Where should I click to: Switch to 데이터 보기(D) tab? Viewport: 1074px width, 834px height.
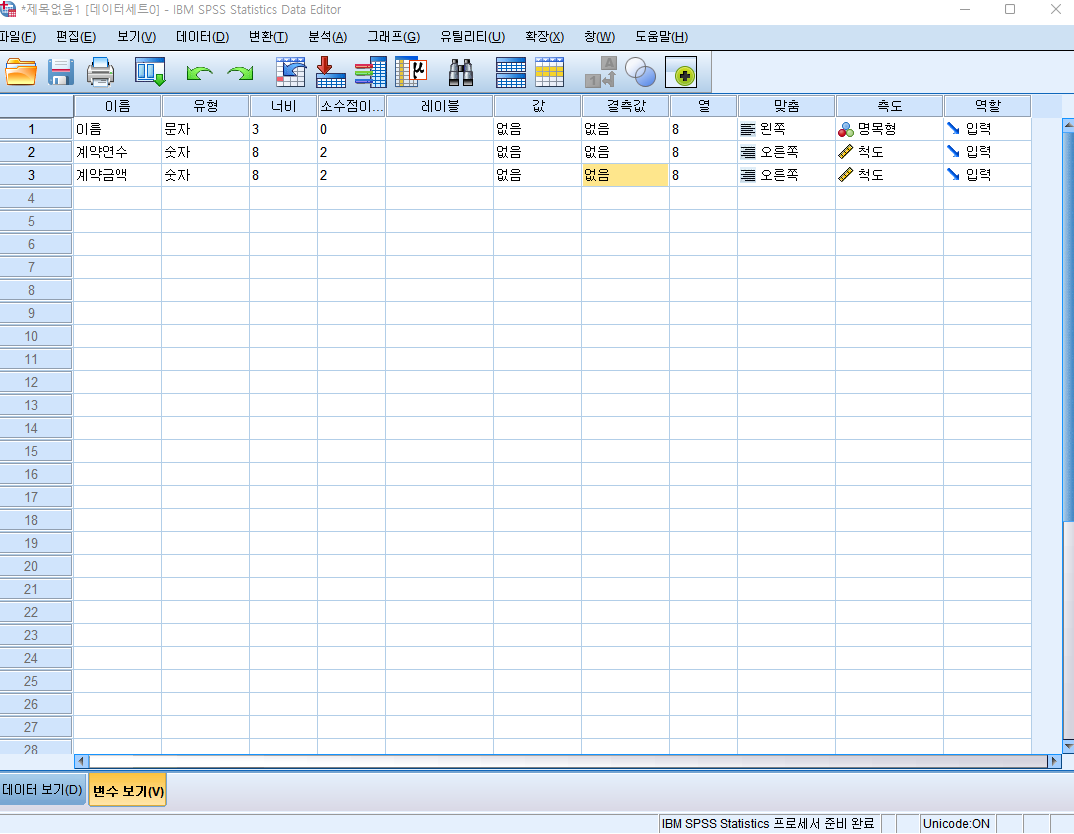click(42, 789)
